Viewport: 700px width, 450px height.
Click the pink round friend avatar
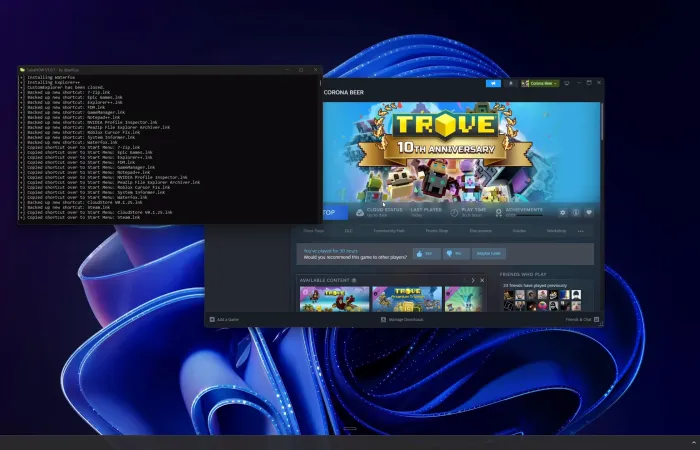coord(542,306)
